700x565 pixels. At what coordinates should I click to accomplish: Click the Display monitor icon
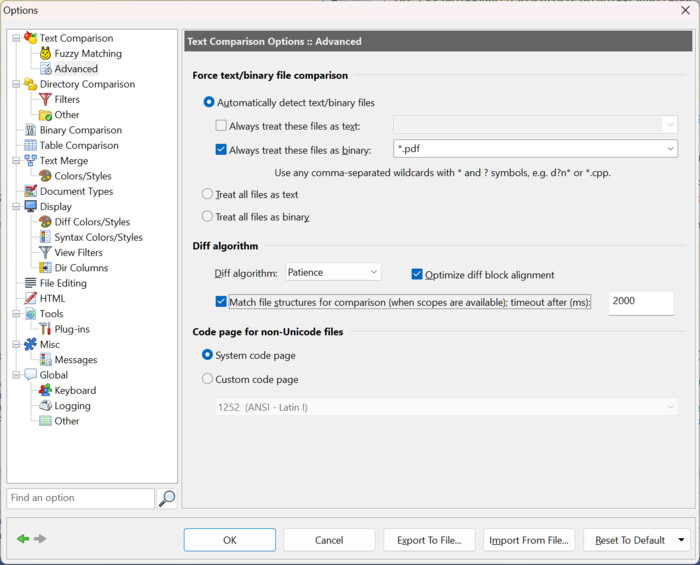30,206
